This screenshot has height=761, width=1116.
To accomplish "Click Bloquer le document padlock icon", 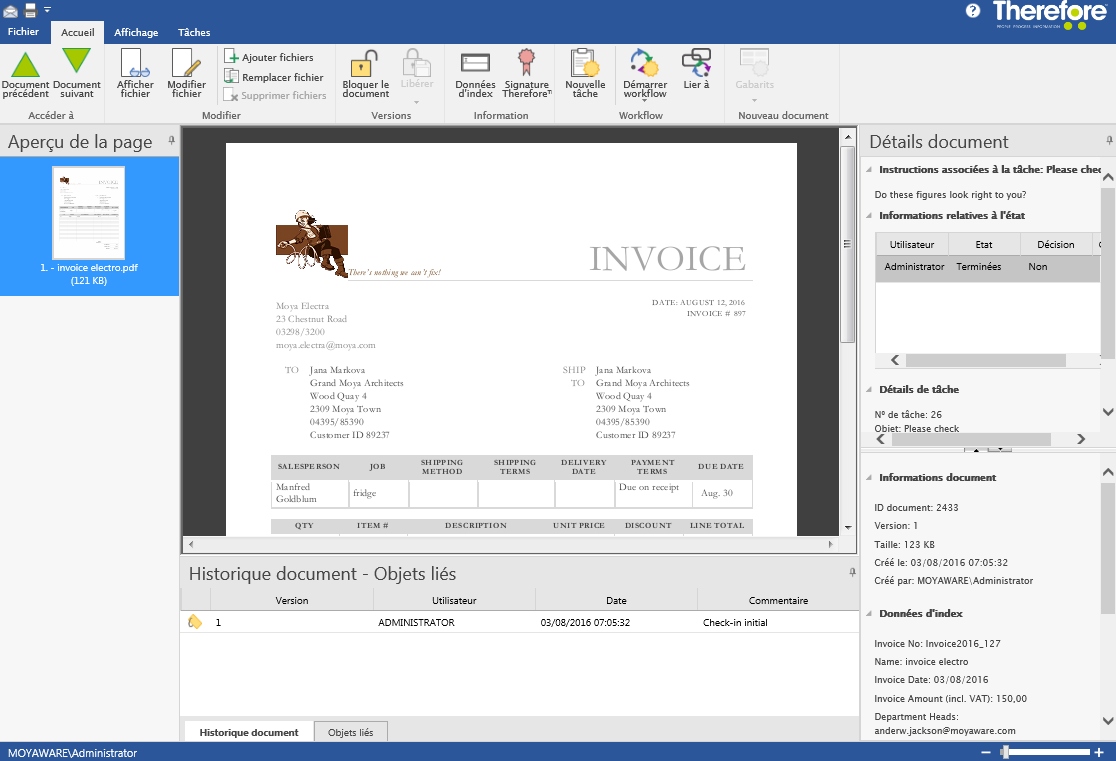I will [366, 65].
